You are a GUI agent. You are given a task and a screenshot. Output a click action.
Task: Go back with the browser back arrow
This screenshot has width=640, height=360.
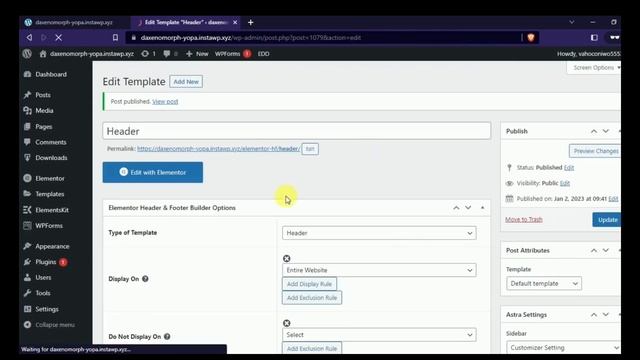(29, 38)
